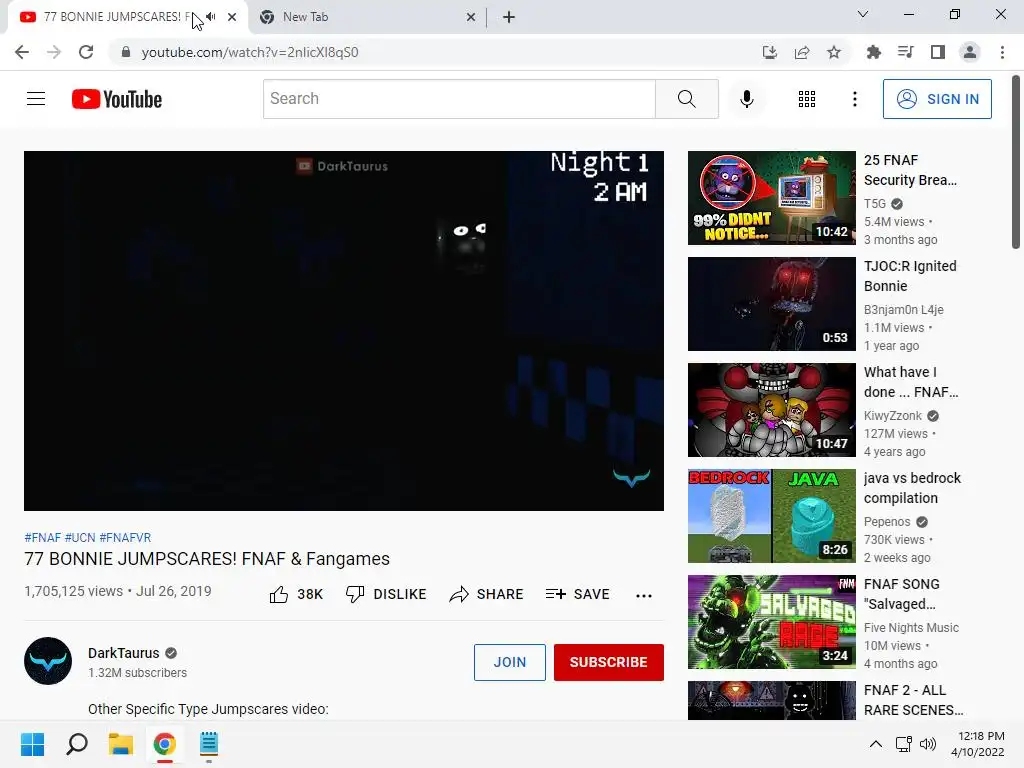Open Notepad from taskbar
This screenshot has width=1024, height=768.
(208, 744)
